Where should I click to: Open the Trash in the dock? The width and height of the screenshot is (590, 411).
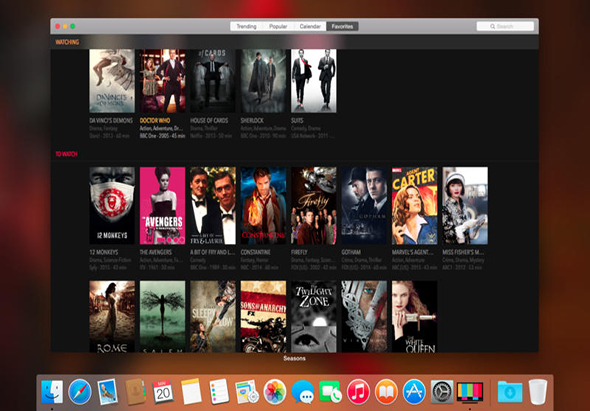click(x=538, y=392)
